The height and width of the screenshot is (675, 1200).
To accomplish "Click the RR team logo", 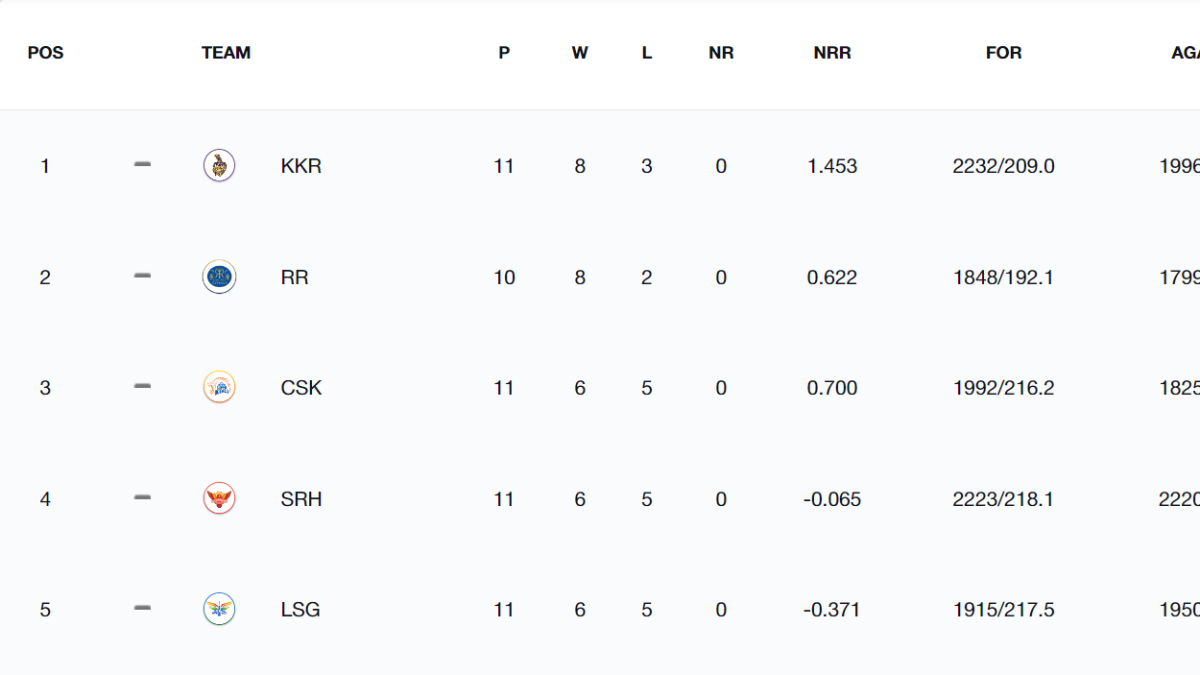I will (219, 277).
